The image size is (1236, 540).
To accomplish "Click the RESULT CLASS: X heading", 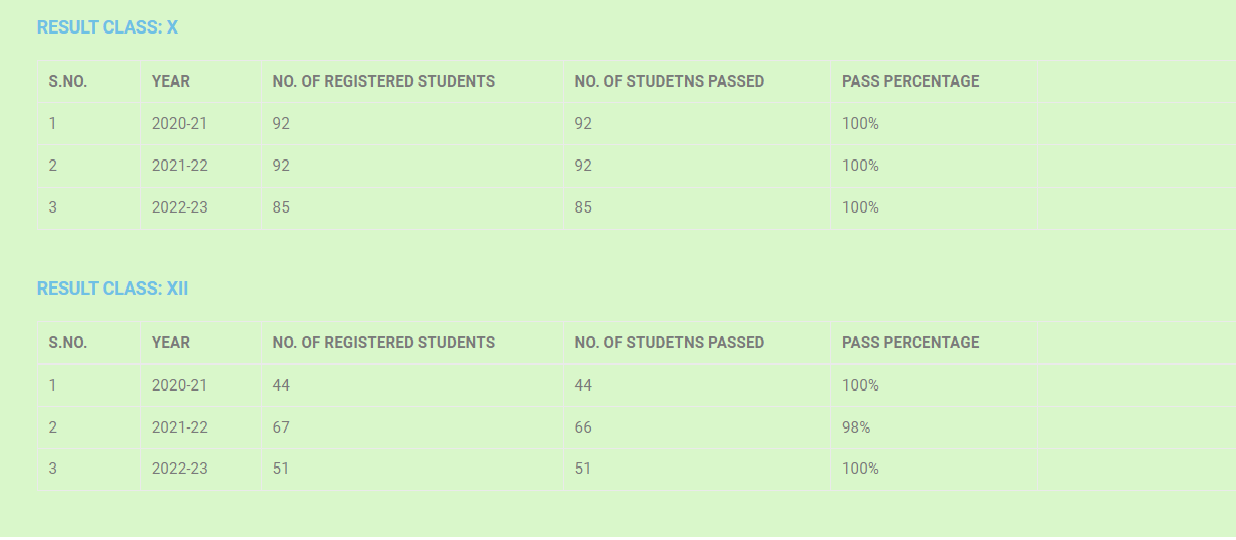I will tap(107, 28).
